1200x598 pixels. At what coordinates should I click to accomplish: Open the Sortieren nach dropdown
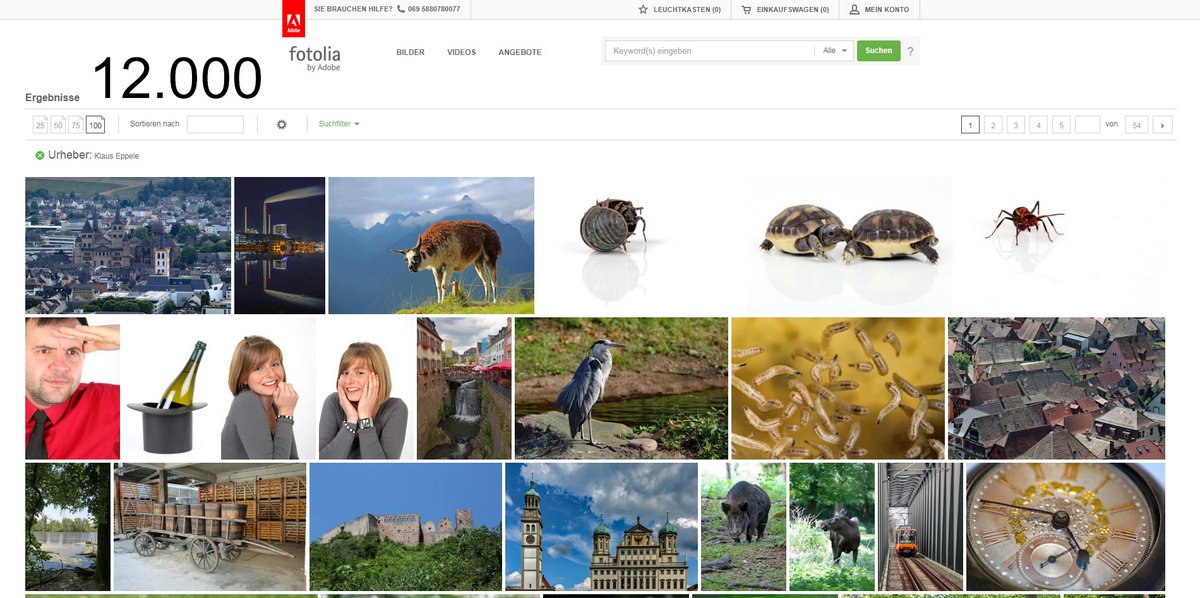pyautogui.click(x=215, y=125)
